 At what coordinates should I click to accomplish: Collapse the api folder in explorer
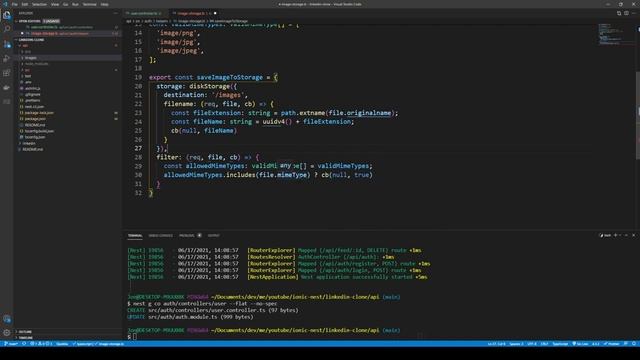click(25, 46)
